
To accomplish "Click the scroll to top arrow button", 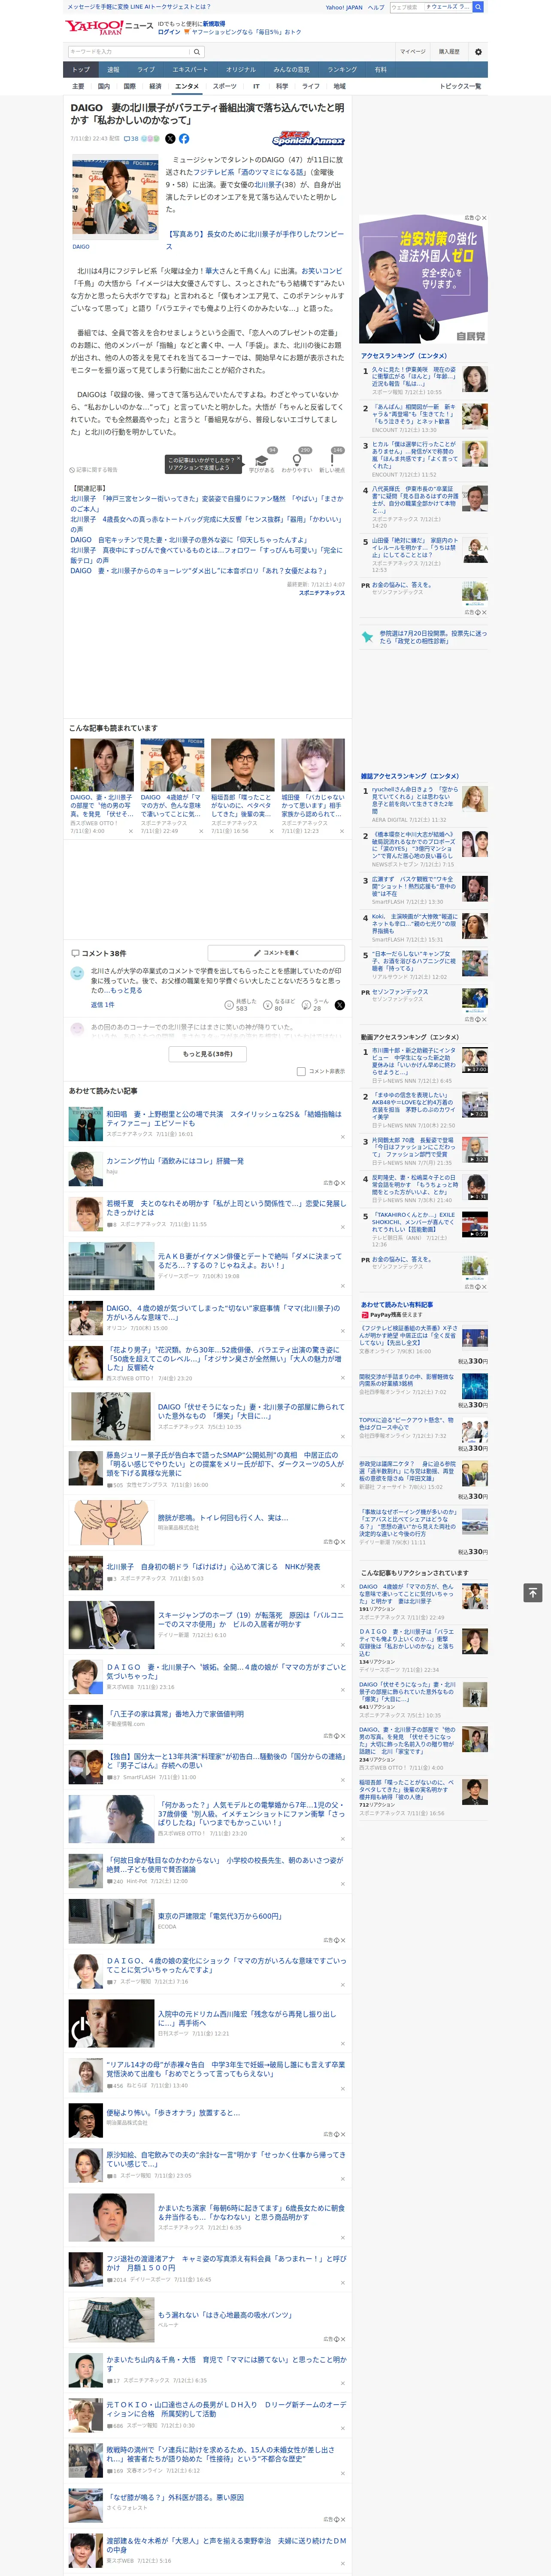I will tap(532, 1592).
